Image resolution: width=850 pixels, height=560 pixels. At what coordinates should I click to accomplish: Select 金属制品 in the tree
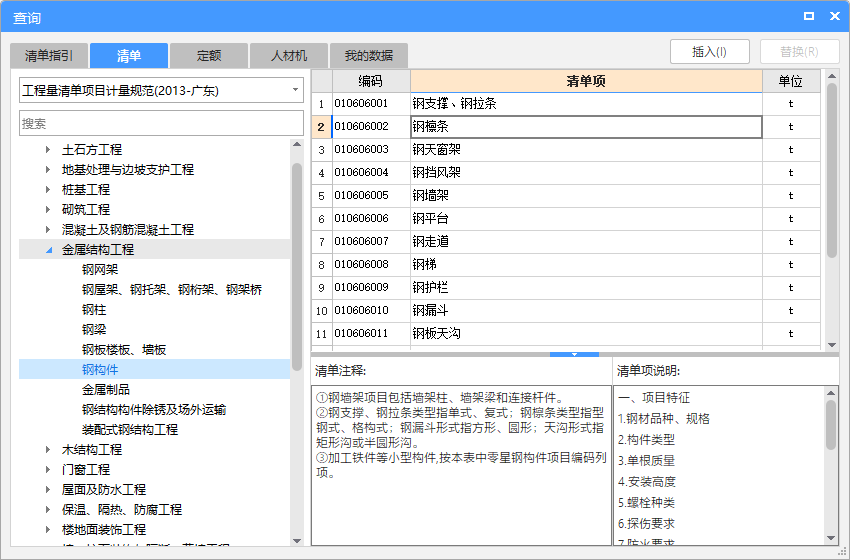(x=106, y=389)
